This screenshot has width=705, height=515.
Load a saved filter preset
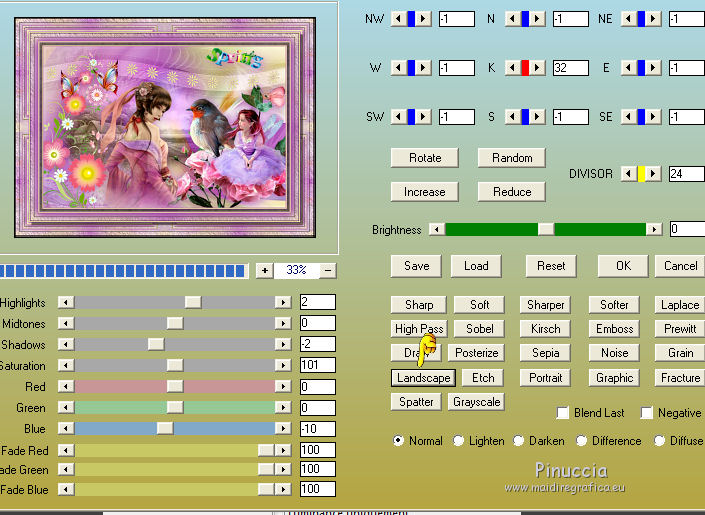pos(476,266)
